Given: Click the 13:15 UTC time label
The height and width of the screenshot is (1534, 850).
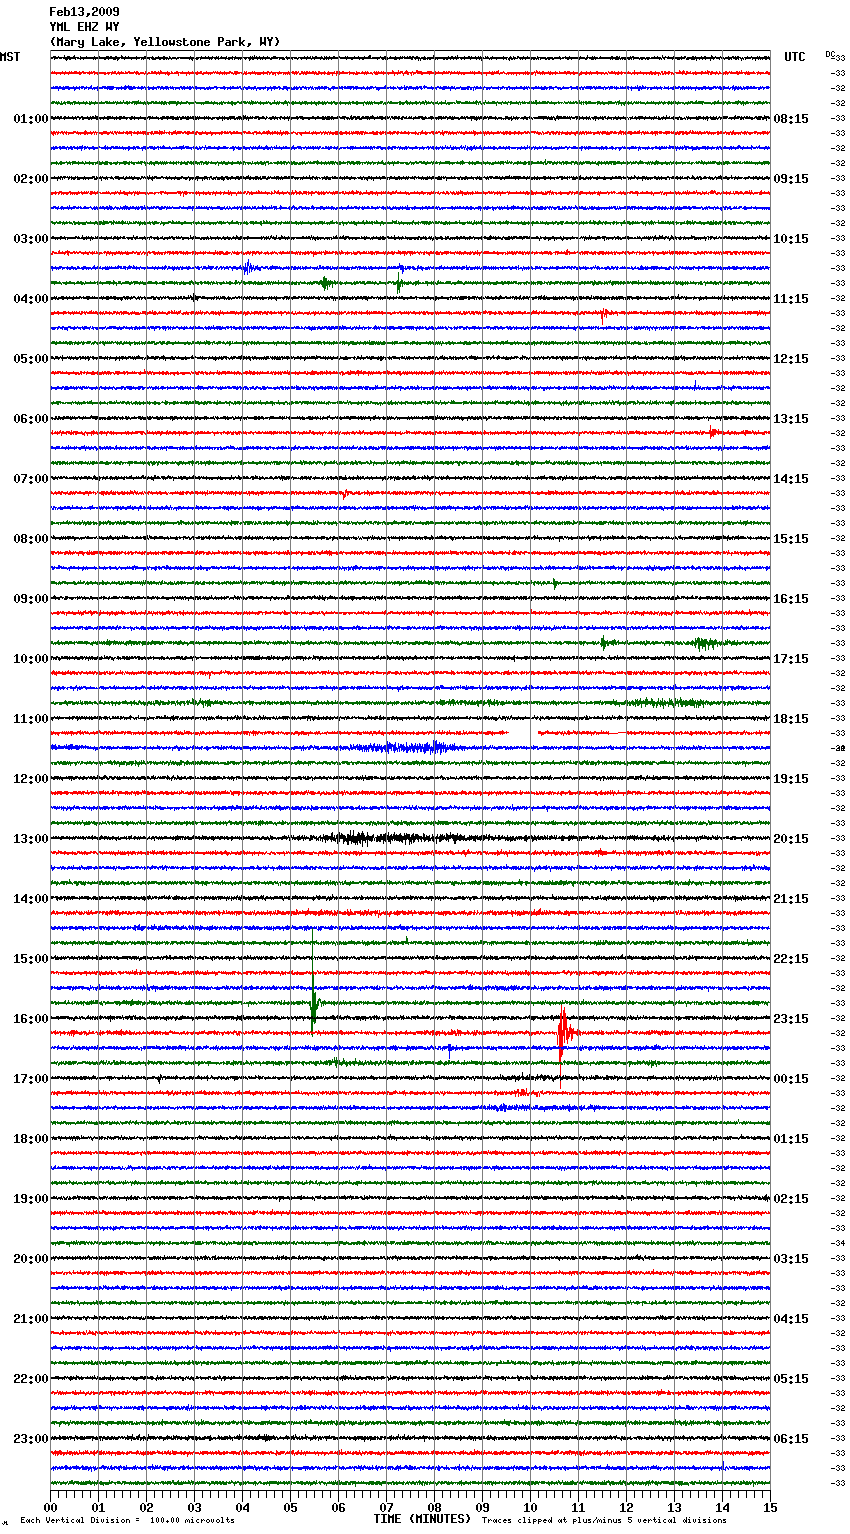Looking at the screenshot, I should point(791,419).
